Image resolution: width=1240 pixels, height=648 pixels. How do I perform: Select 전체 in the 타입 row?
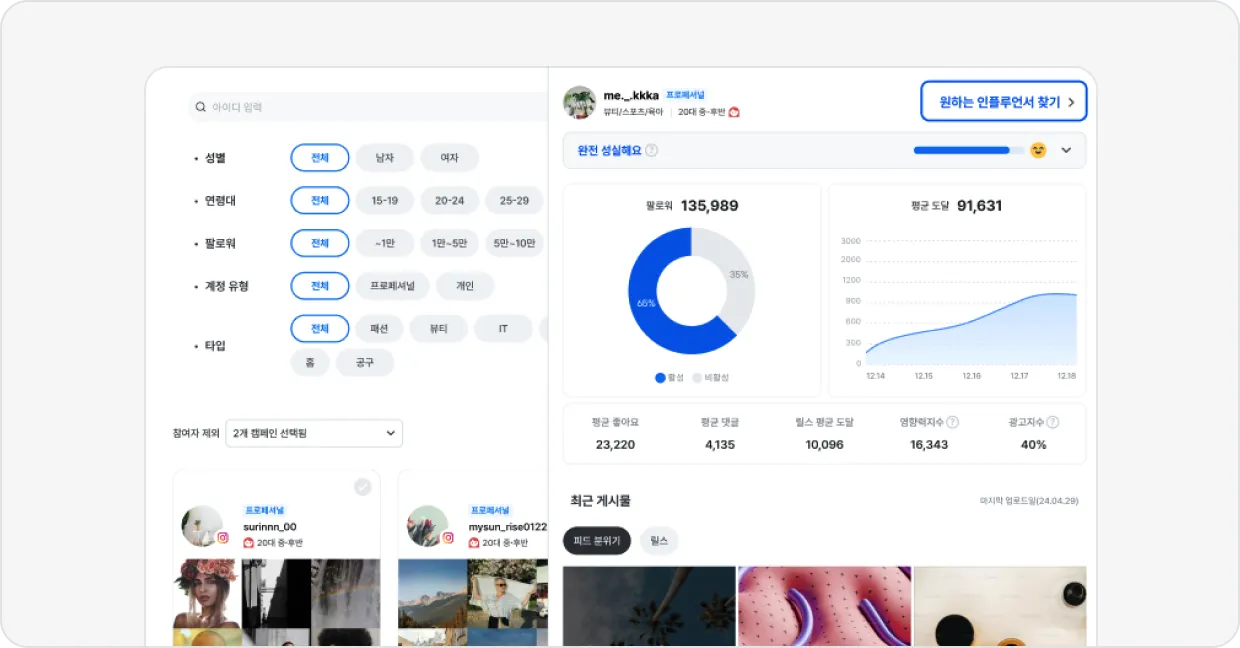[320, 329]
